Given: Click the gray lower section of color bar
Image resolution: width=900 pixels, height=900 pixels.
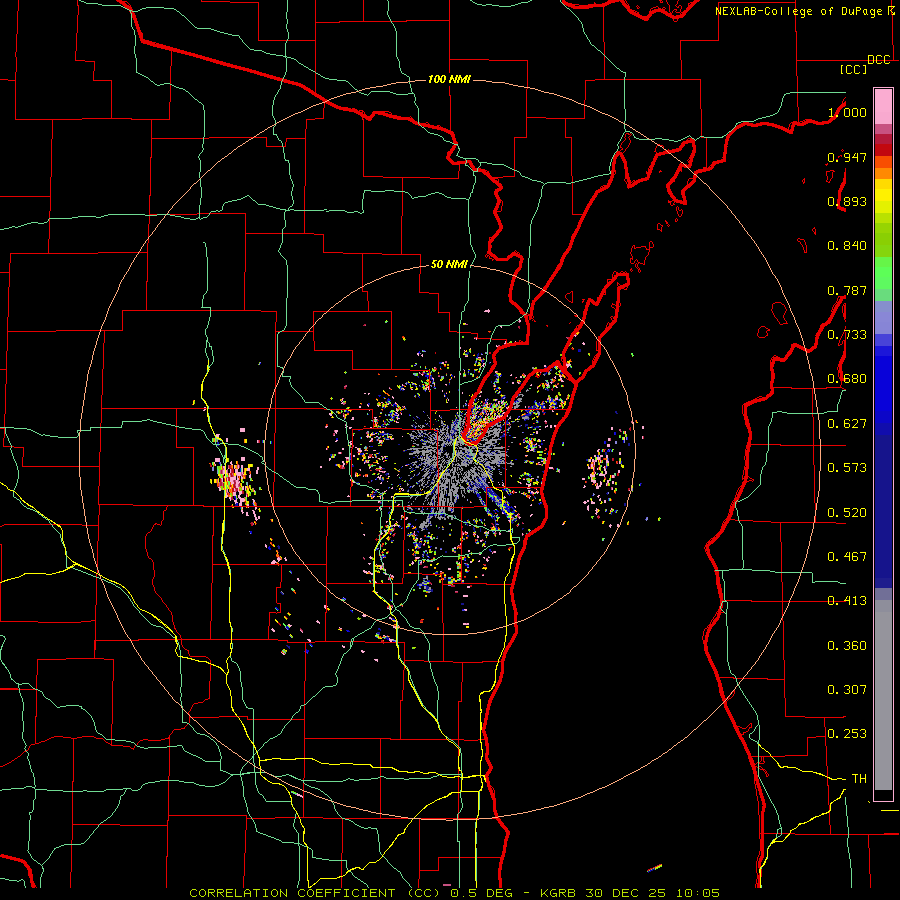Looking at the screenshot, I should pyautogui.click(x=883, y=695).
